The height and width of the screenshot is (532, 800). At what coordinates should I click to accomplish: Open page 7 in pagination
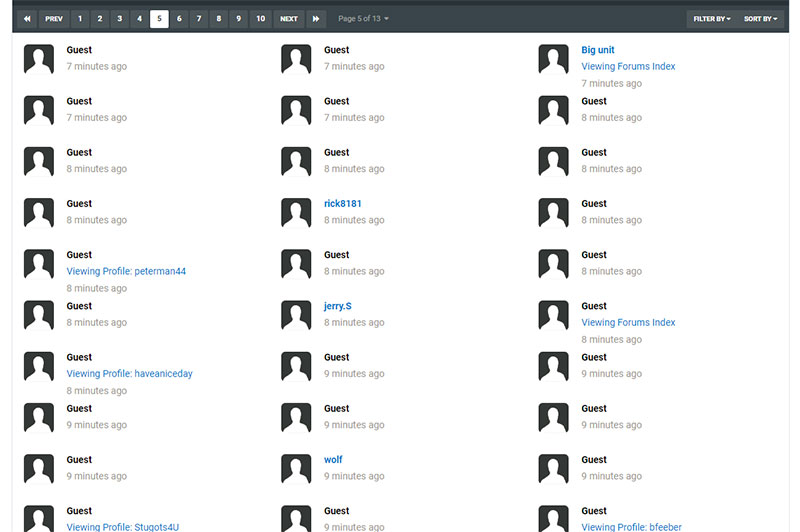coord(199,19)
